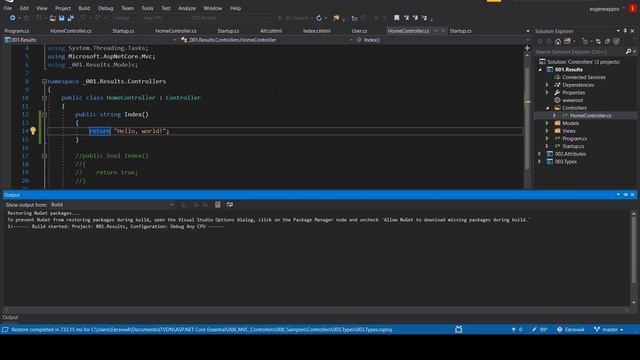Switch to the Index.cshtml tab

tap(317, 31)
